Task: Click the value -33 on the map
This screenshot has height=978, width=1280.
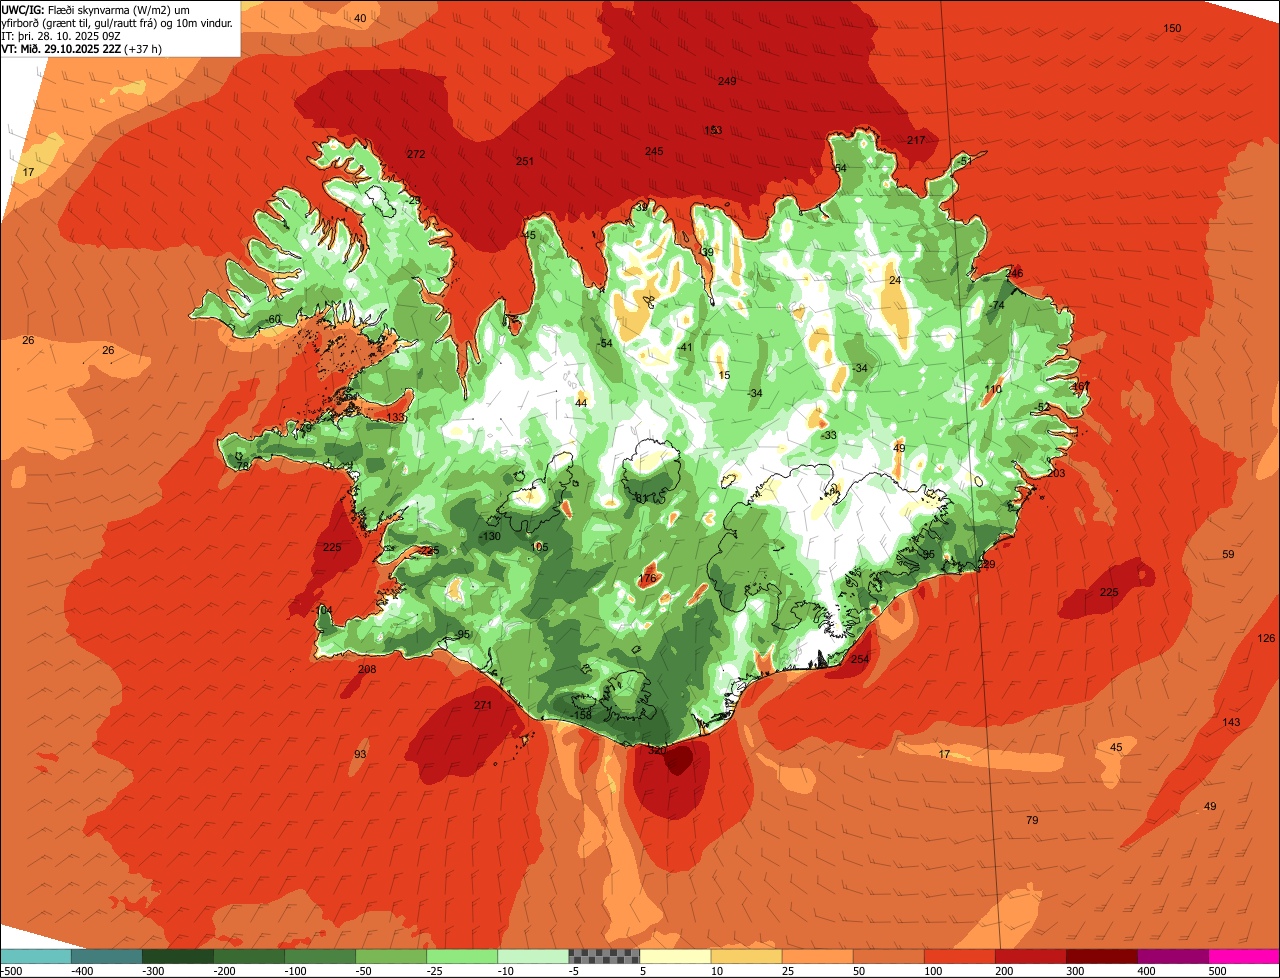Action: (x=828, y=435)
